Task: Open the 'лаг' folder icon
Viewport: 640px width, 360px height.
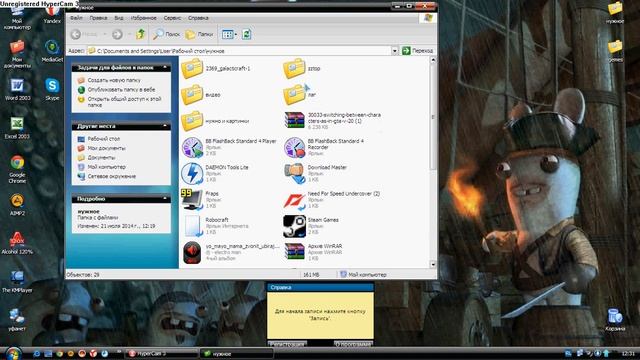Action: click(x=294, y=95)
